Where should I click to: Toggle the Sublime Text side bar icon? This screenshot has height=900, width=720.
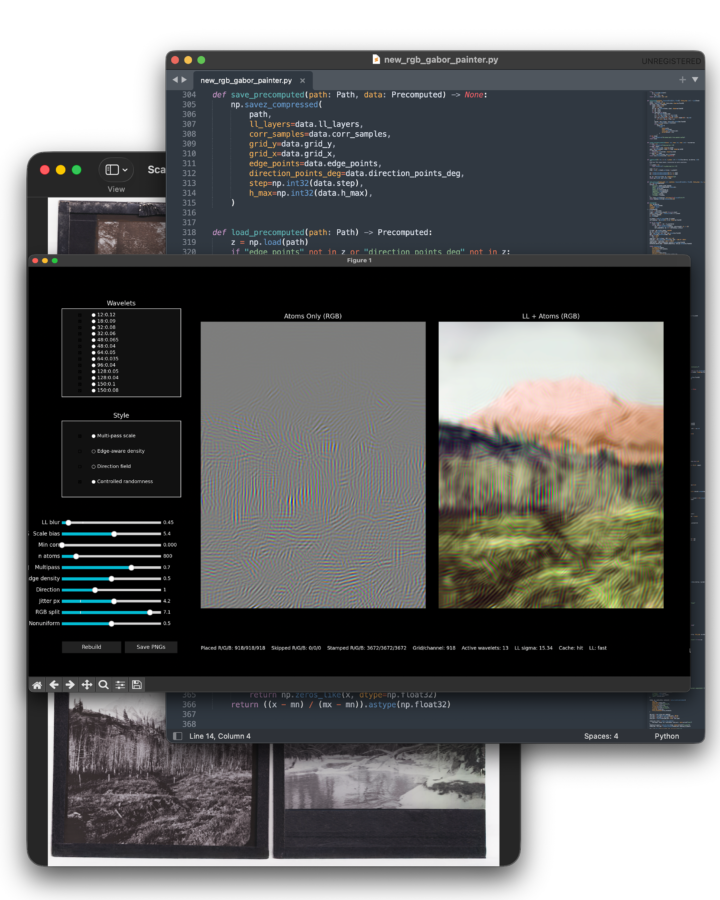[177, 736]
